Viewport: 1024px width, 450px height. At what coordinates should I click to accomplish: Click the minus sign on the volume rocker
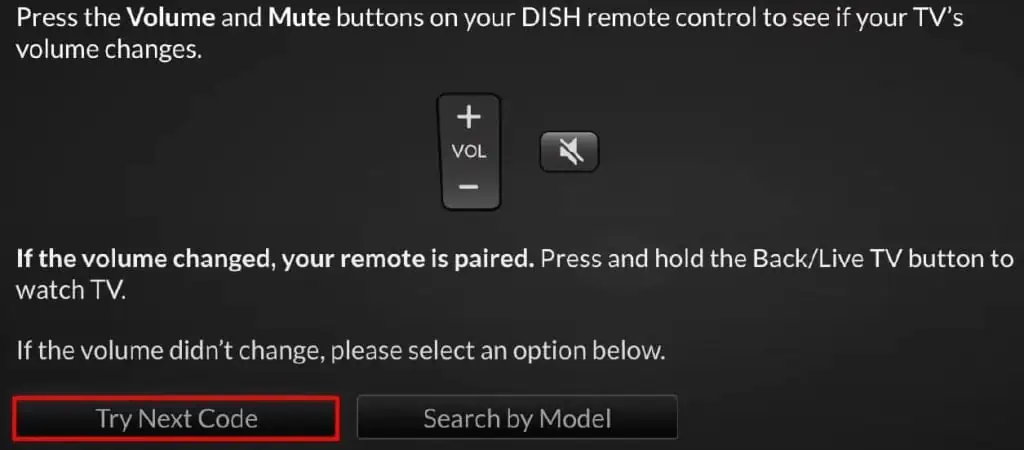coord(468,187)
